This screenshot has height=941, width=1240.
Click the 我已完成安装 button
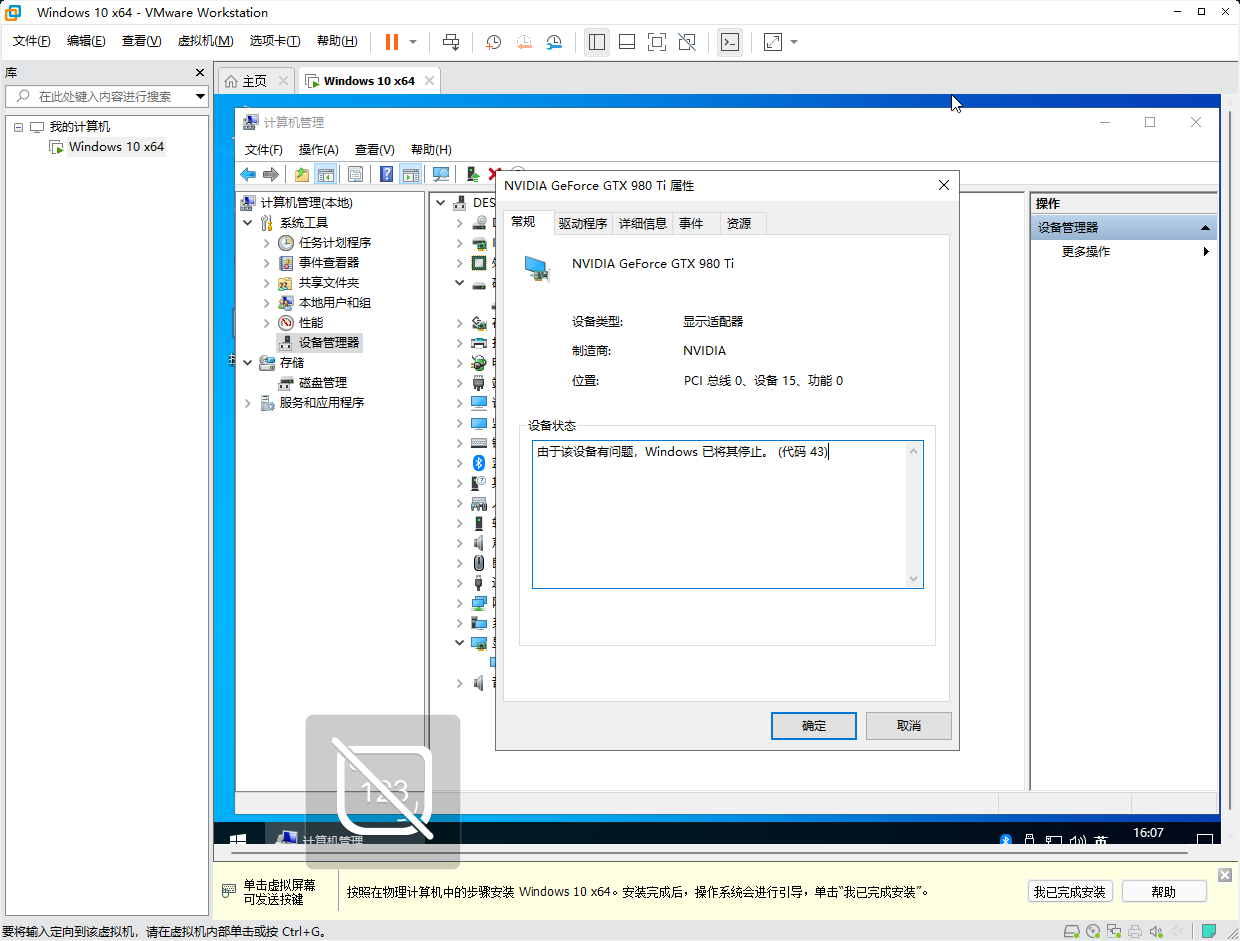point(1070,892)
